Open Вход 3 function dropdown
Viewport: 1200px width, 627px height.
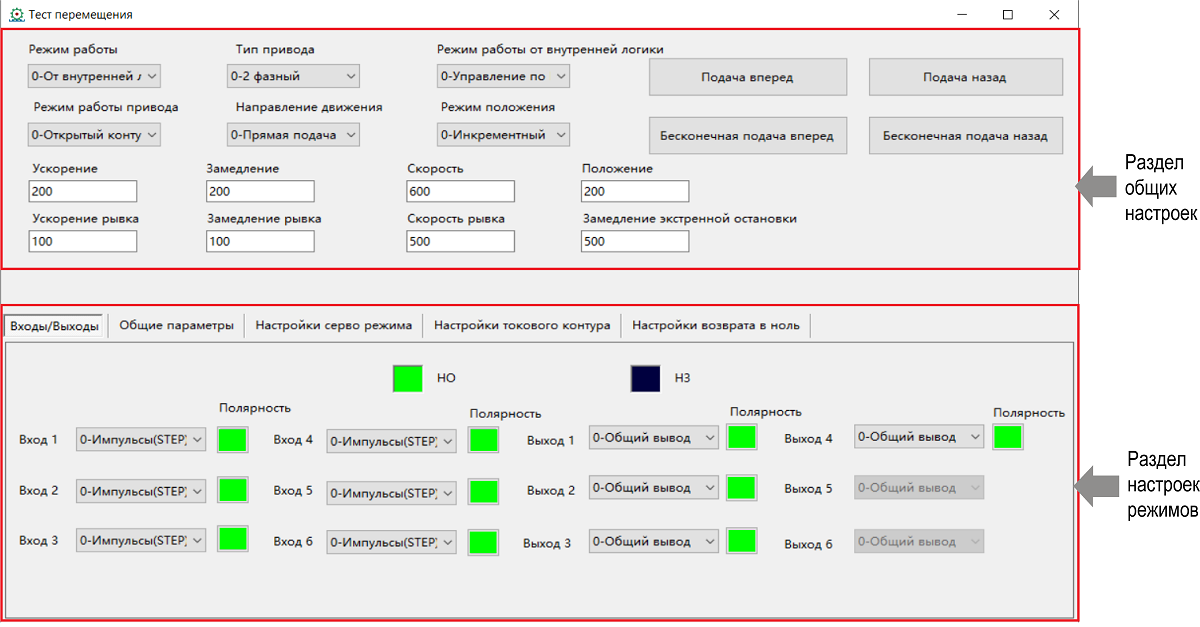(x=141, y=541)
